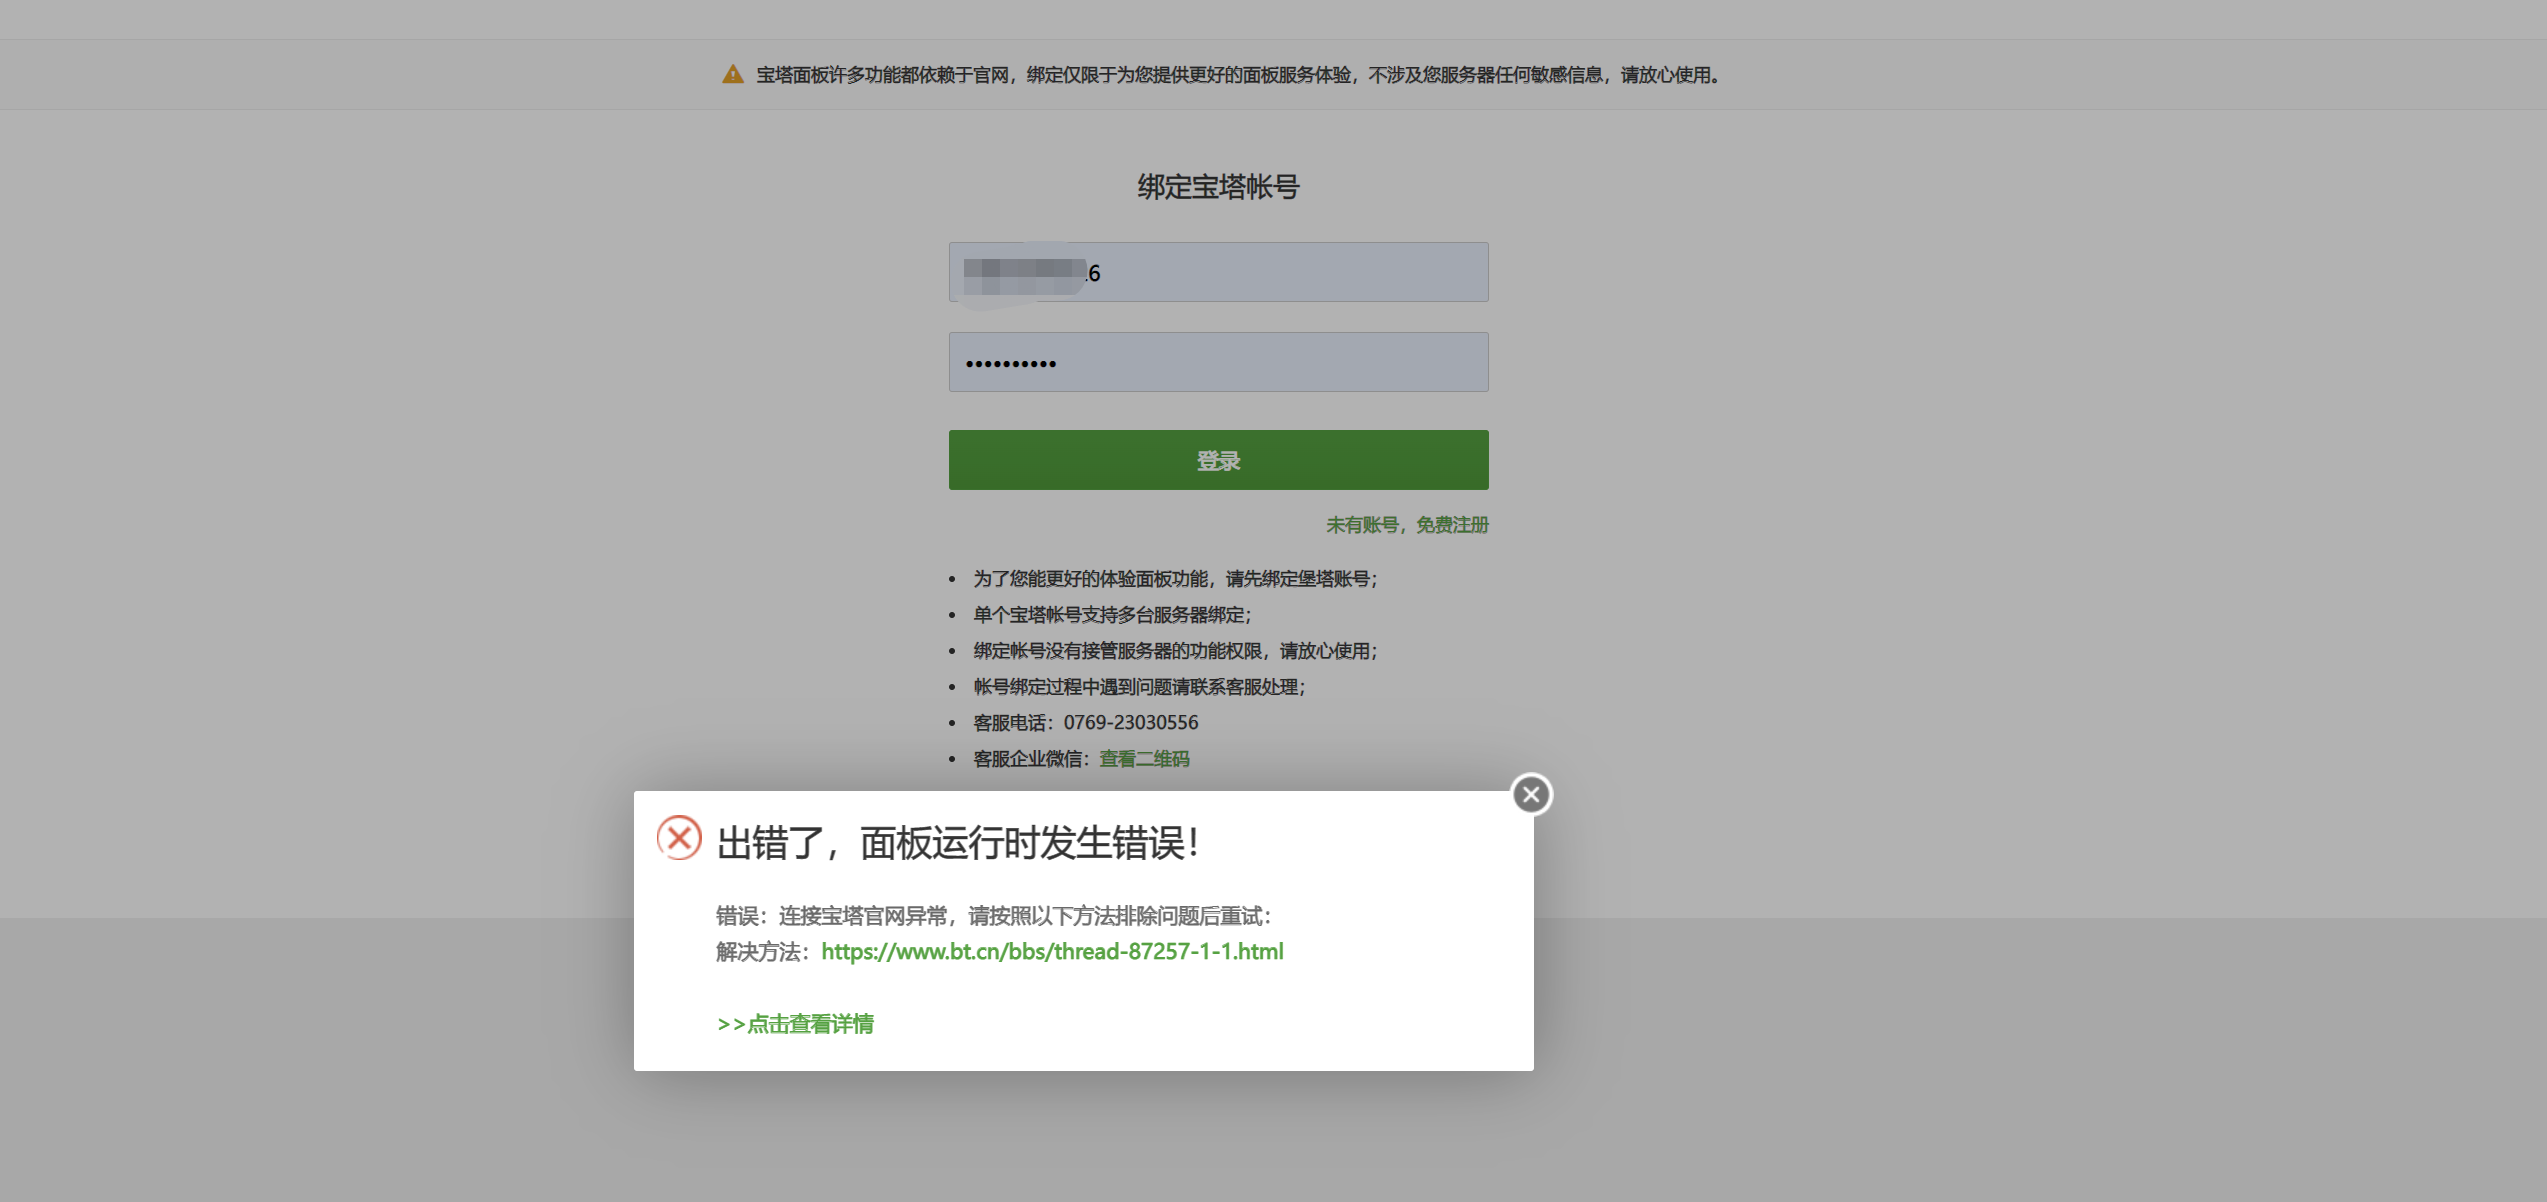Click the '绑定宝塔帐号' heading

tap(1218, 187)
